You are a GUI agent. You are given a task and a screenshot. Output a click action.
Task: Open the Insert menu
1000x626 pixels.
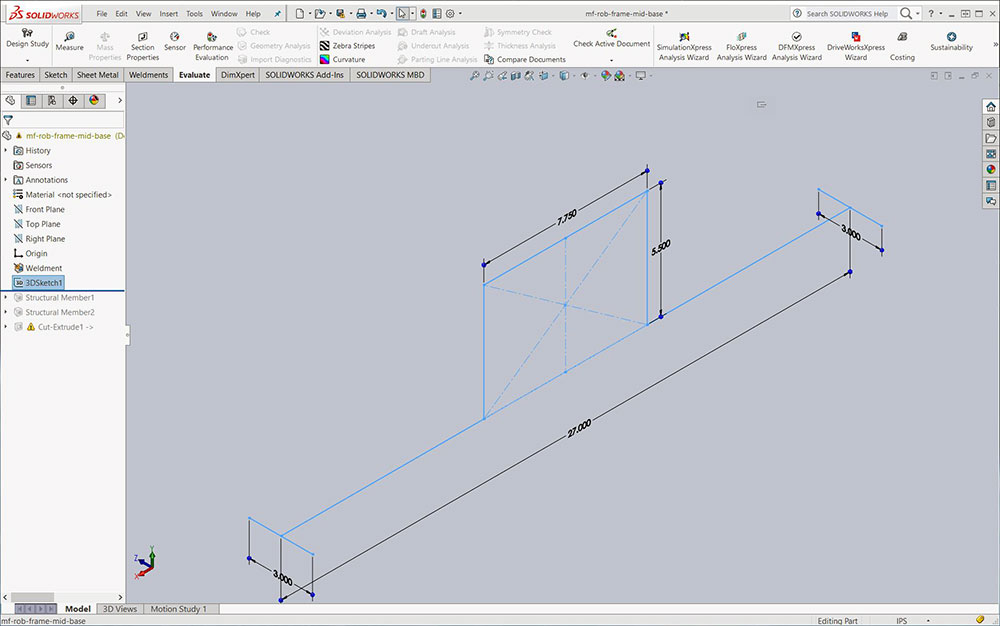[x=168, y=14]
